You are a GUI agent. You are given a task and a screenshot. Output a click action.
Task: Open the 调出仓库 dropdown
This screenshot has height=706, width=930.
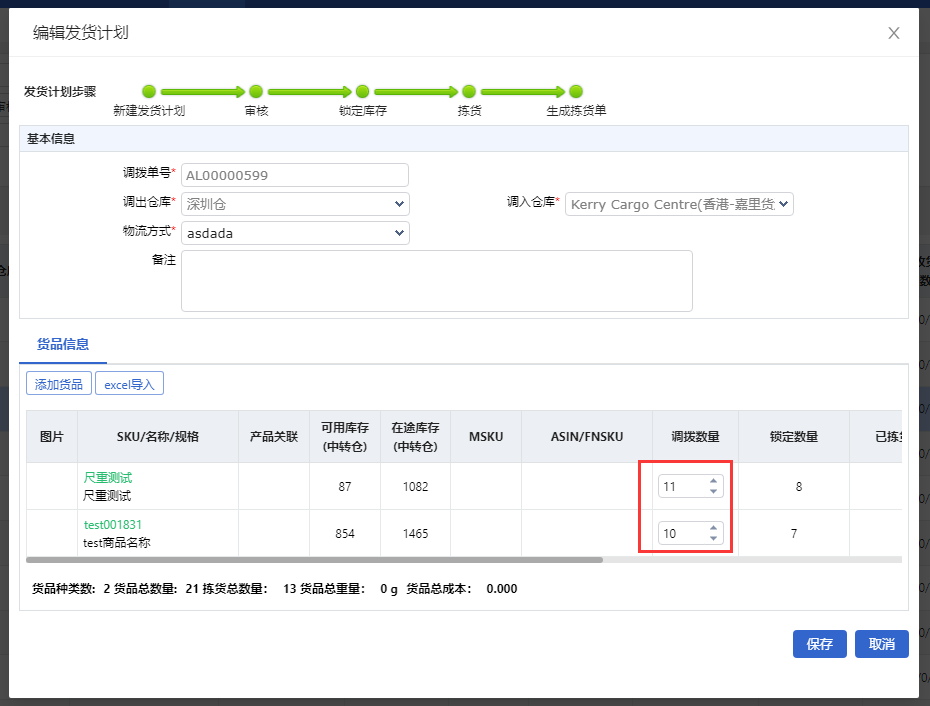295,204
